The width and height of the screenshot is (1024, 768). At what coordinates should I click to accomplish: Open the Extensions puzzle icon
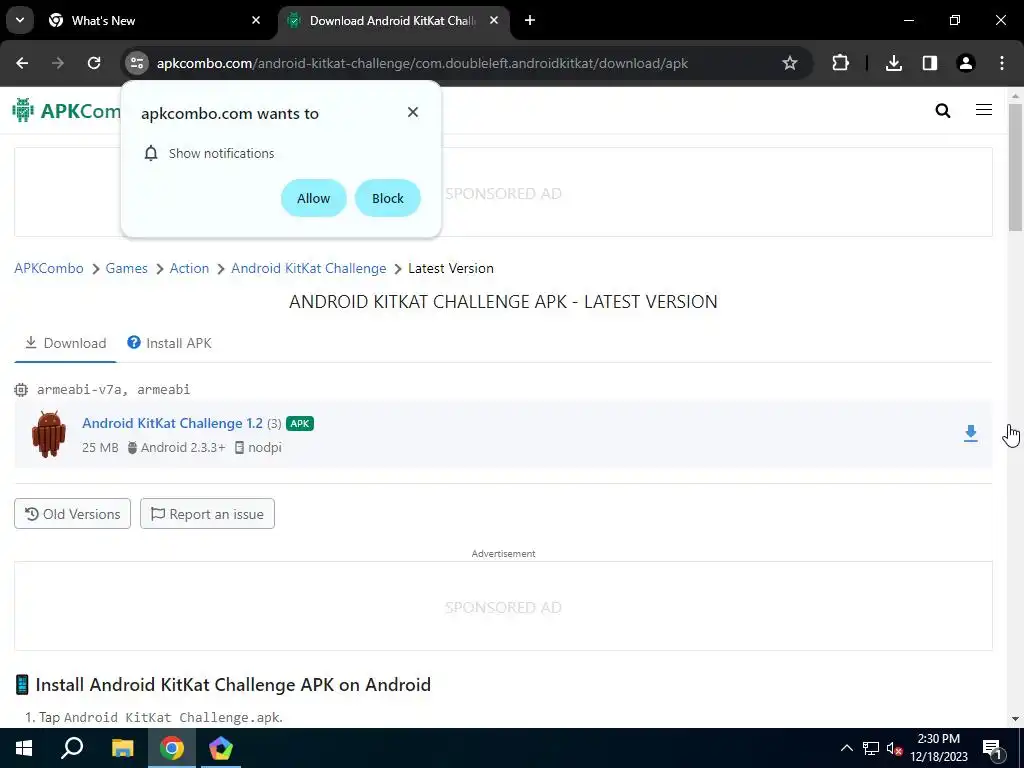point(840,63)
